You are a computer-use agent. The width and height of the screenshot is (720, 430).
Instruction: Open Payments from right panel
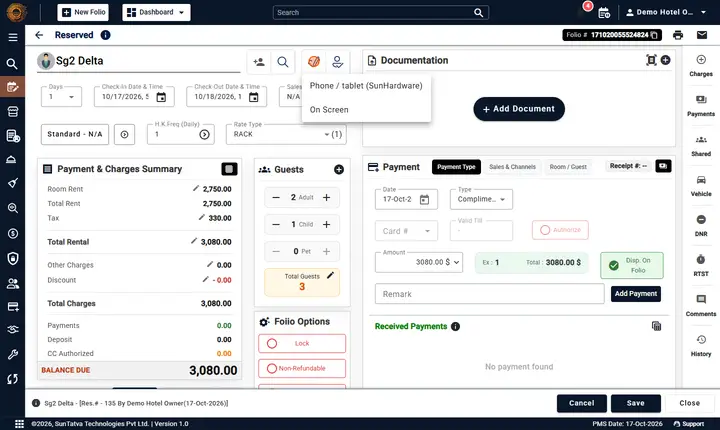coord(701,106)
